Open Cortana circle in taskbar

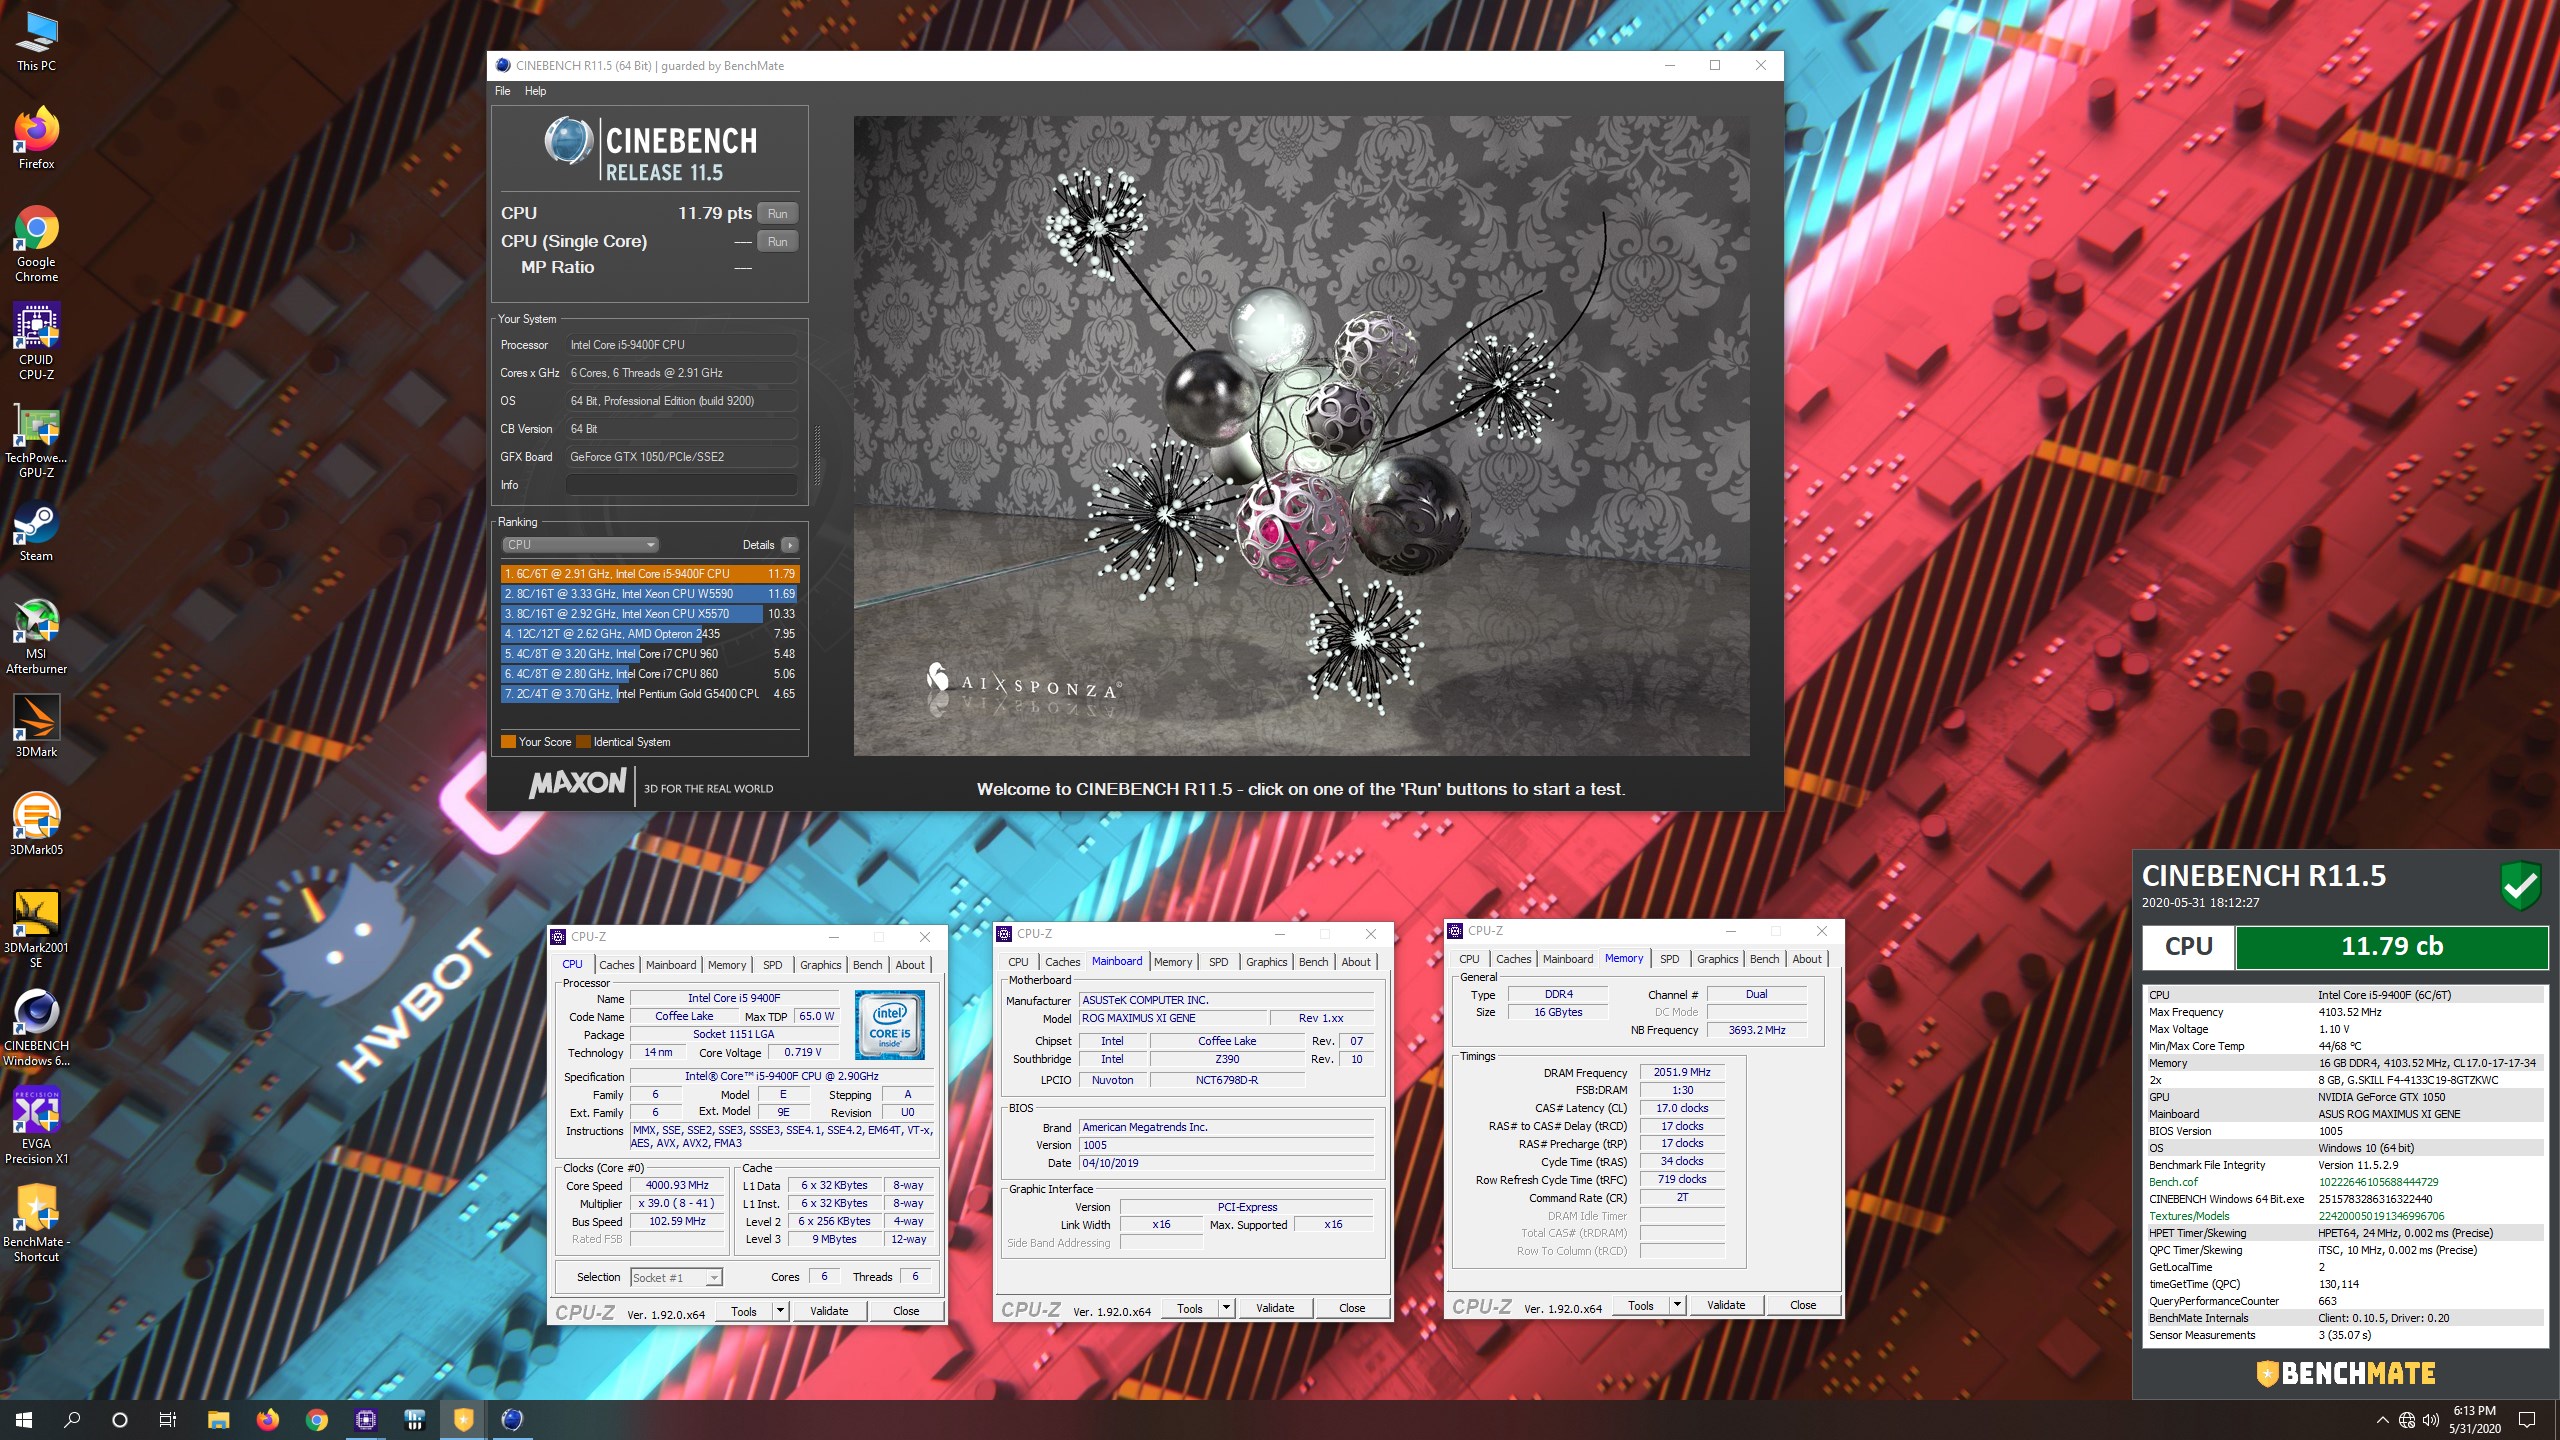click(120, 1420)
